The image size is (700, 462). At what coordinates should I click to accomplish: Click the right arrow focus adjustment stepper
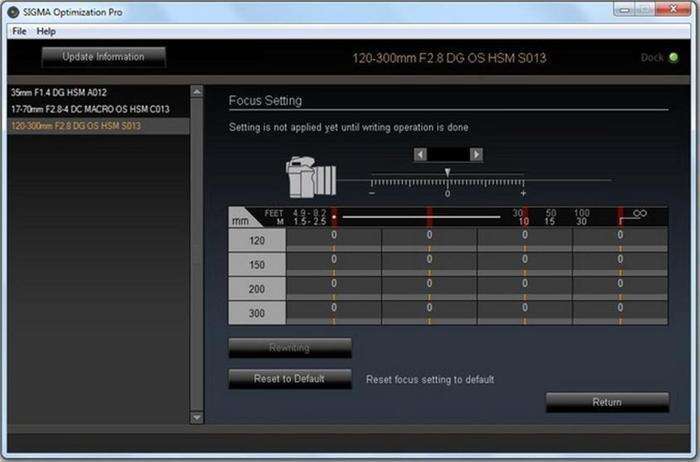[476, 154]
